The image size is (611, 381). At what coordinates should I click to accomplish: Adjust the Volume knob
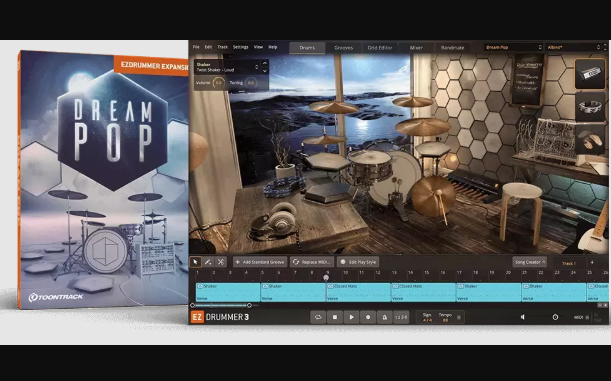click(x=219, y=83)
